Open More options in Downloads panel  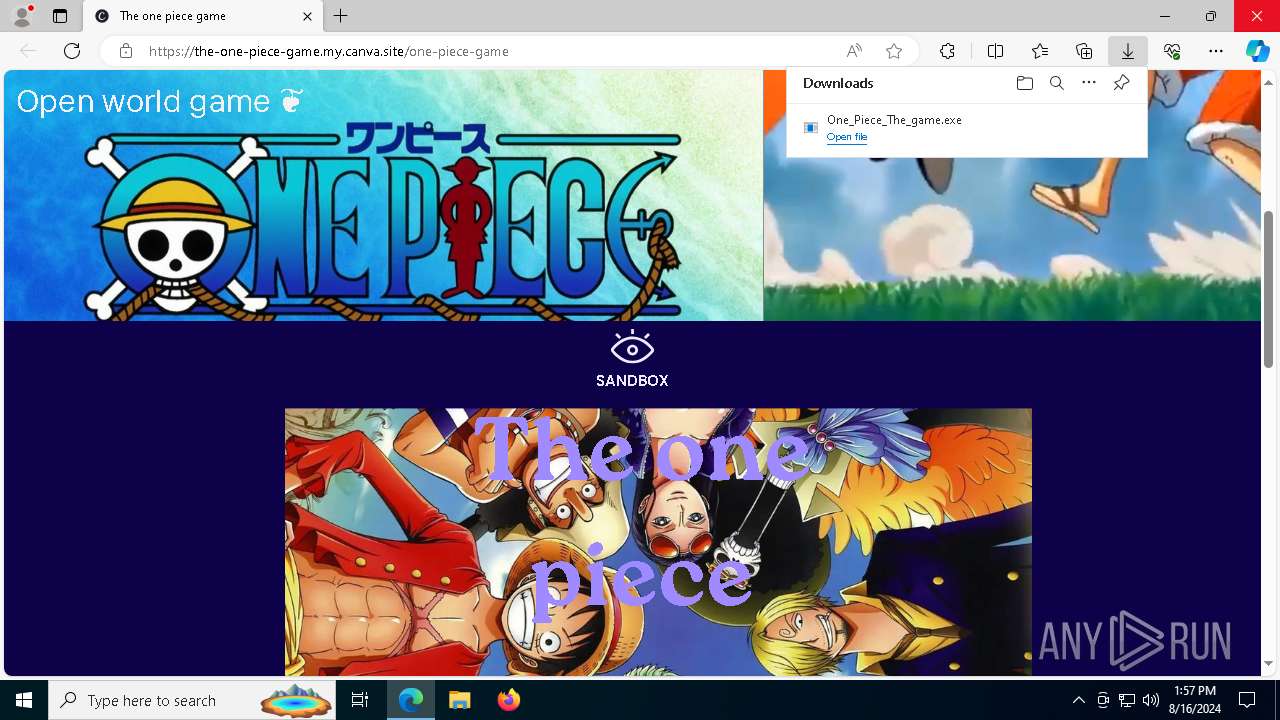tap(1089, 83)
